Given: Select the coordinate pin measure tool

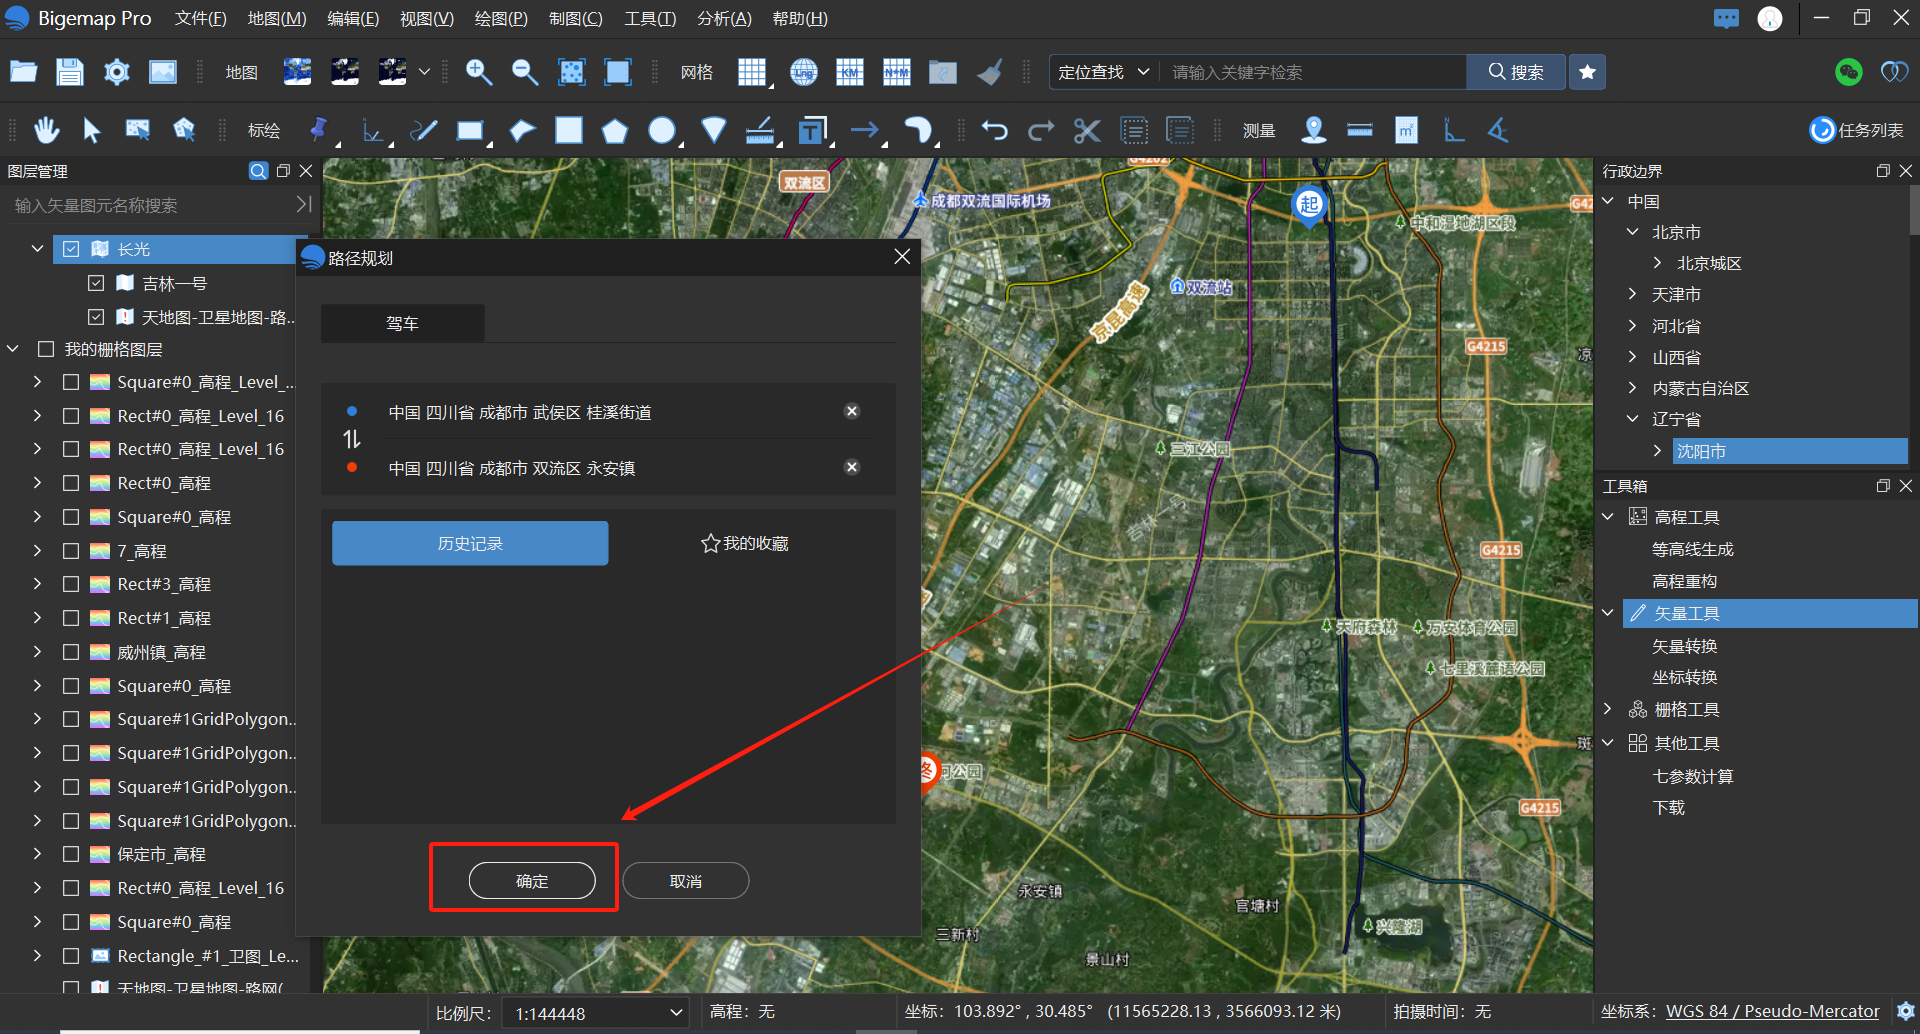Looking at the screenshot, I should [1313, 130].
